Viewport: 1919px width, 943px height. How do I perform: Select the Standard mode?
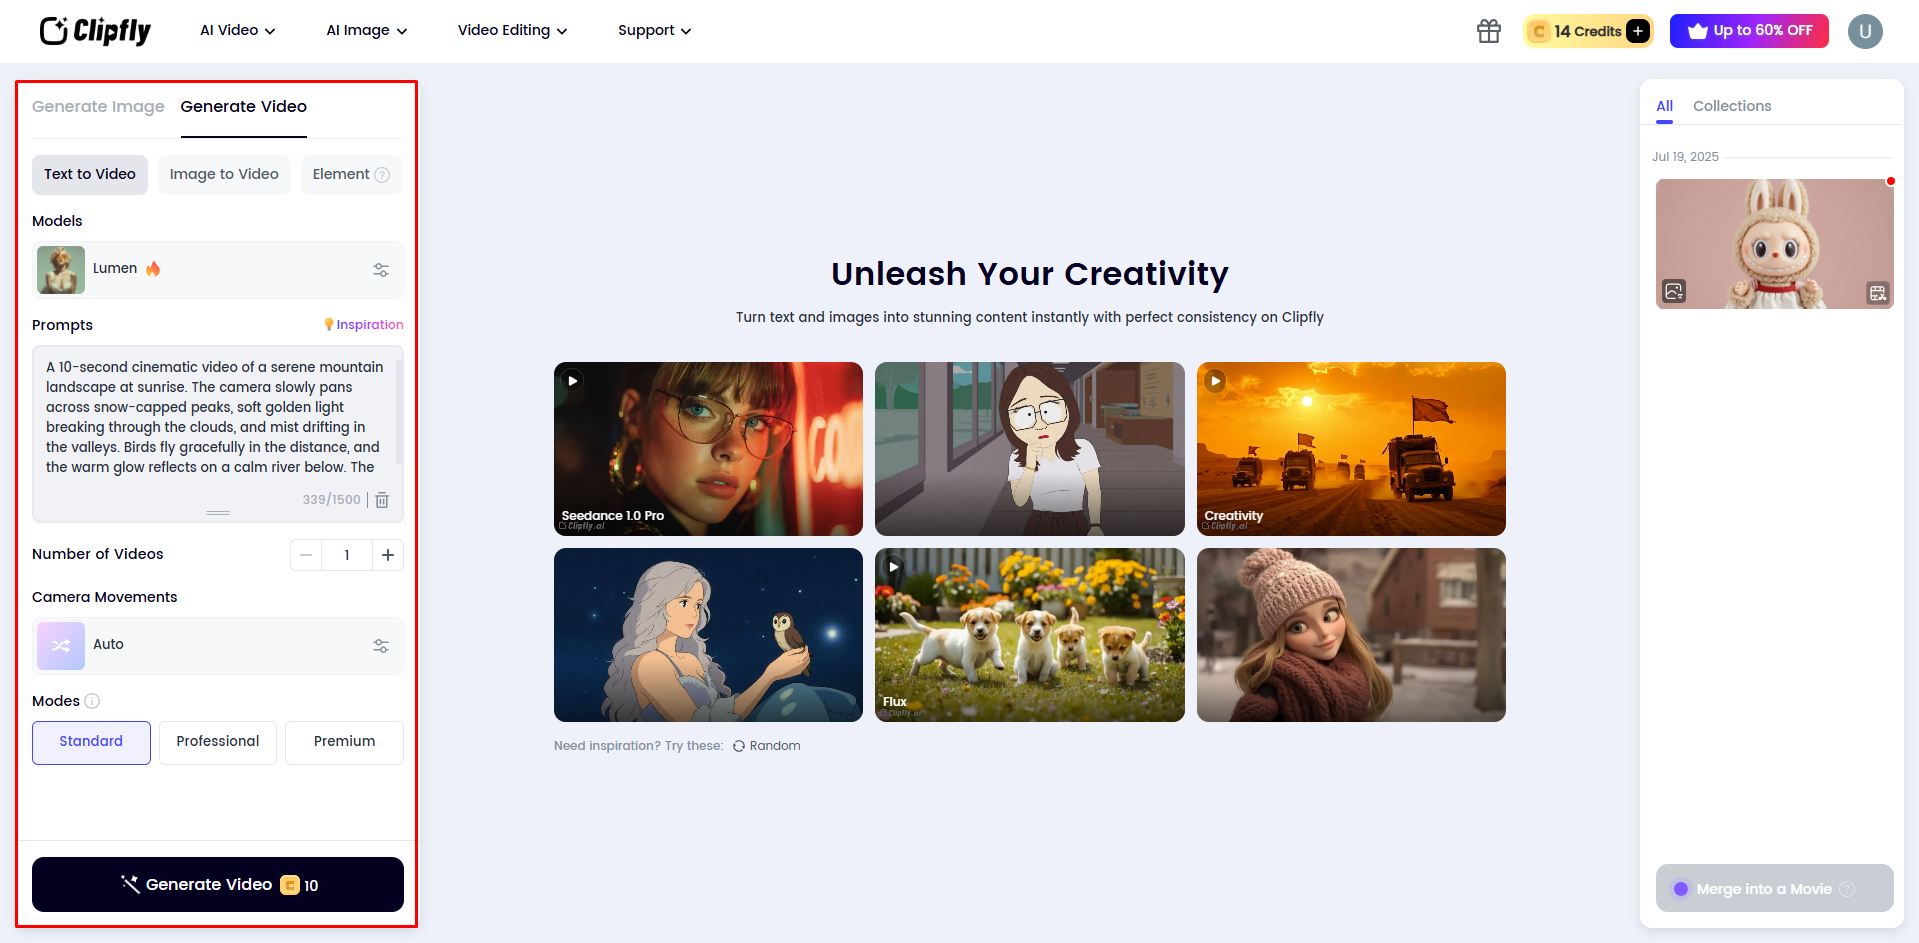(91, 742)
